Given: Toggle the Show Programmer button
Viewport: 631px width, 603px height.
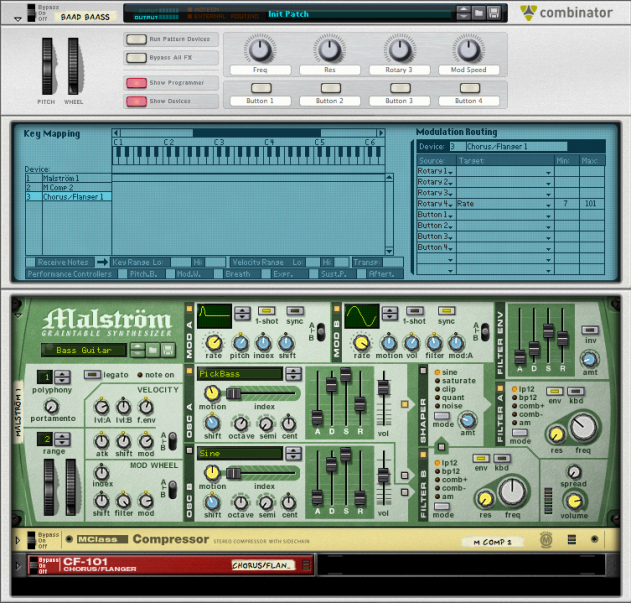Looking at the screenshot, I should tap(137, 83).
